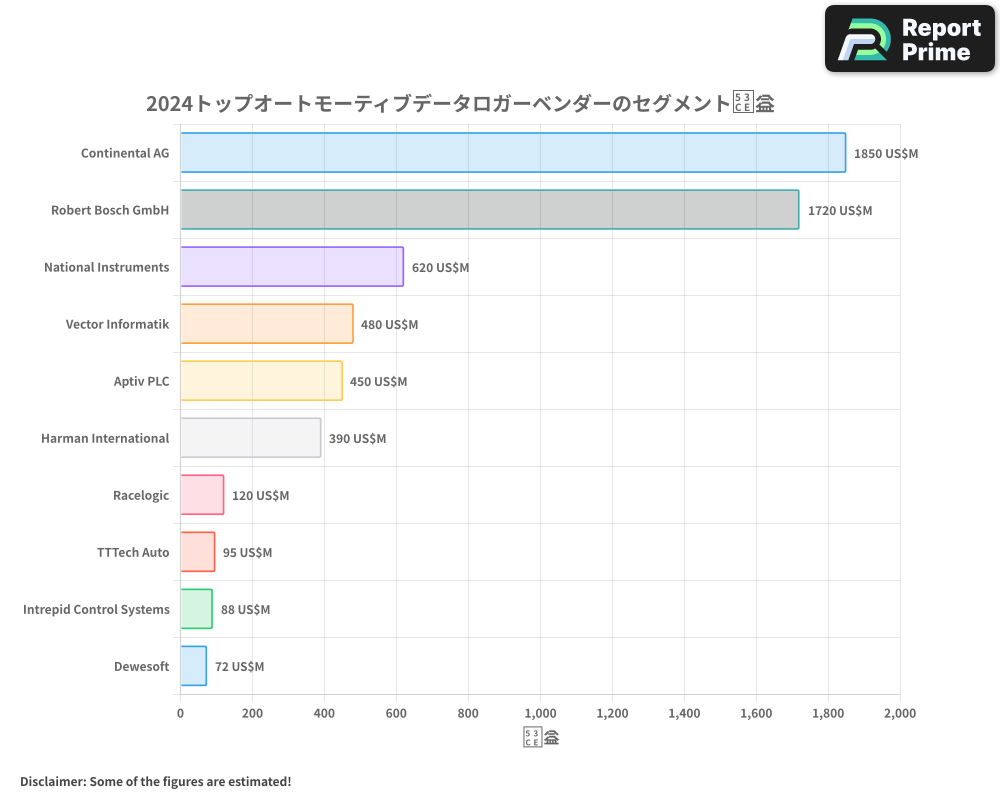Select the National Instruments bar
The width and height of the screenshot is (1000, 800).
point(290,267)
